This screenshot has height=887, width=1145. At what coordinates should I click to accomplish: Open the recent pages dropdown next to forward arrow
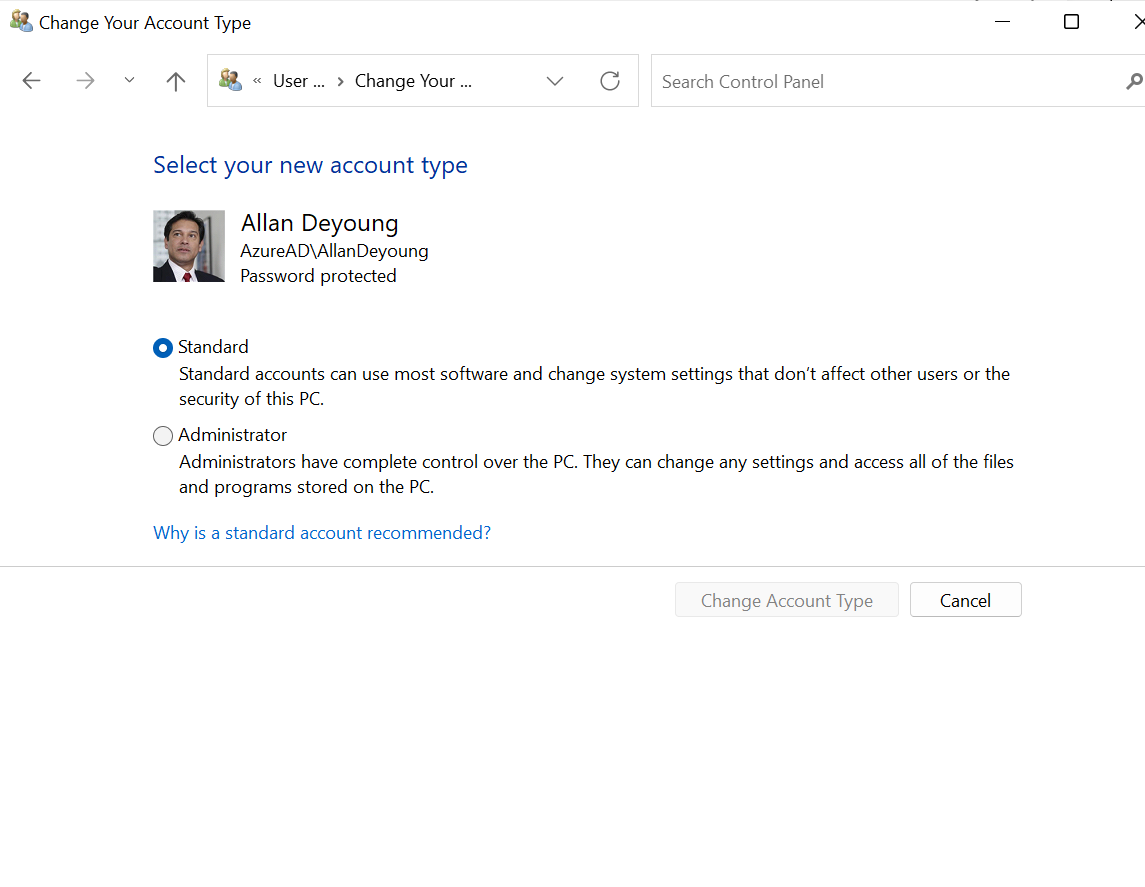(128, 81)
